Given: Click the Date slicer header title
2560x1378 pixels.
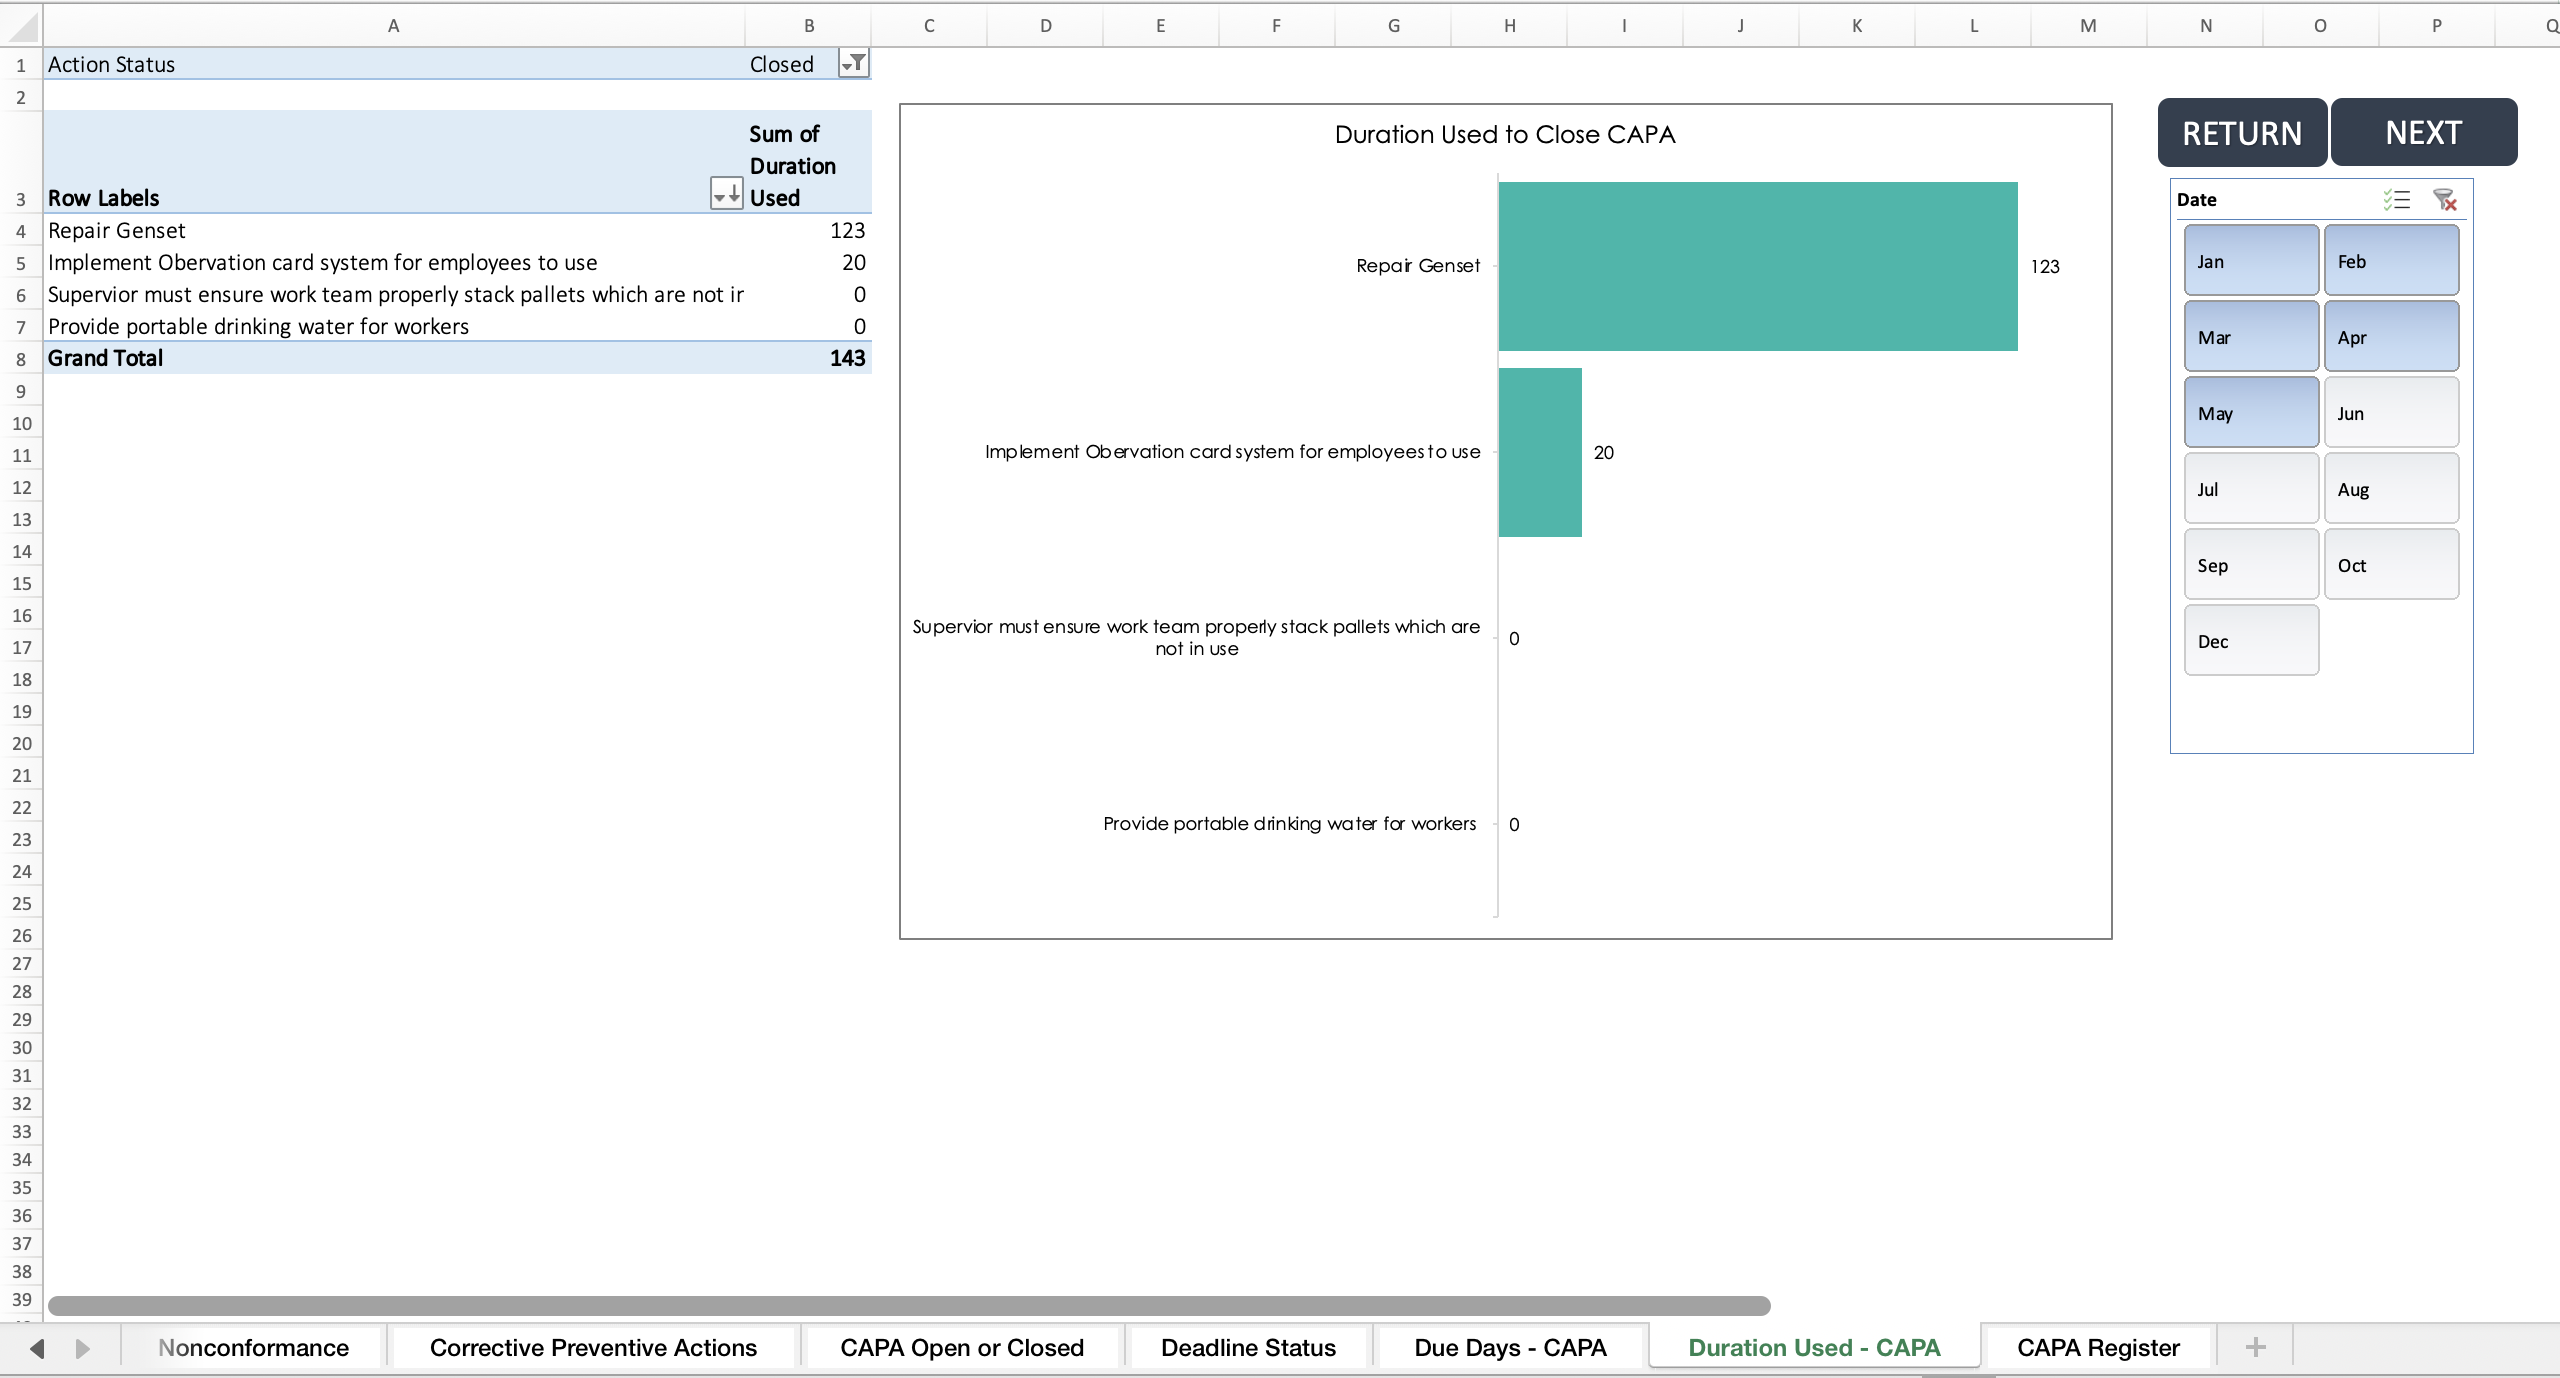Looking at the screenshot, I should (x=2197, y=200).
